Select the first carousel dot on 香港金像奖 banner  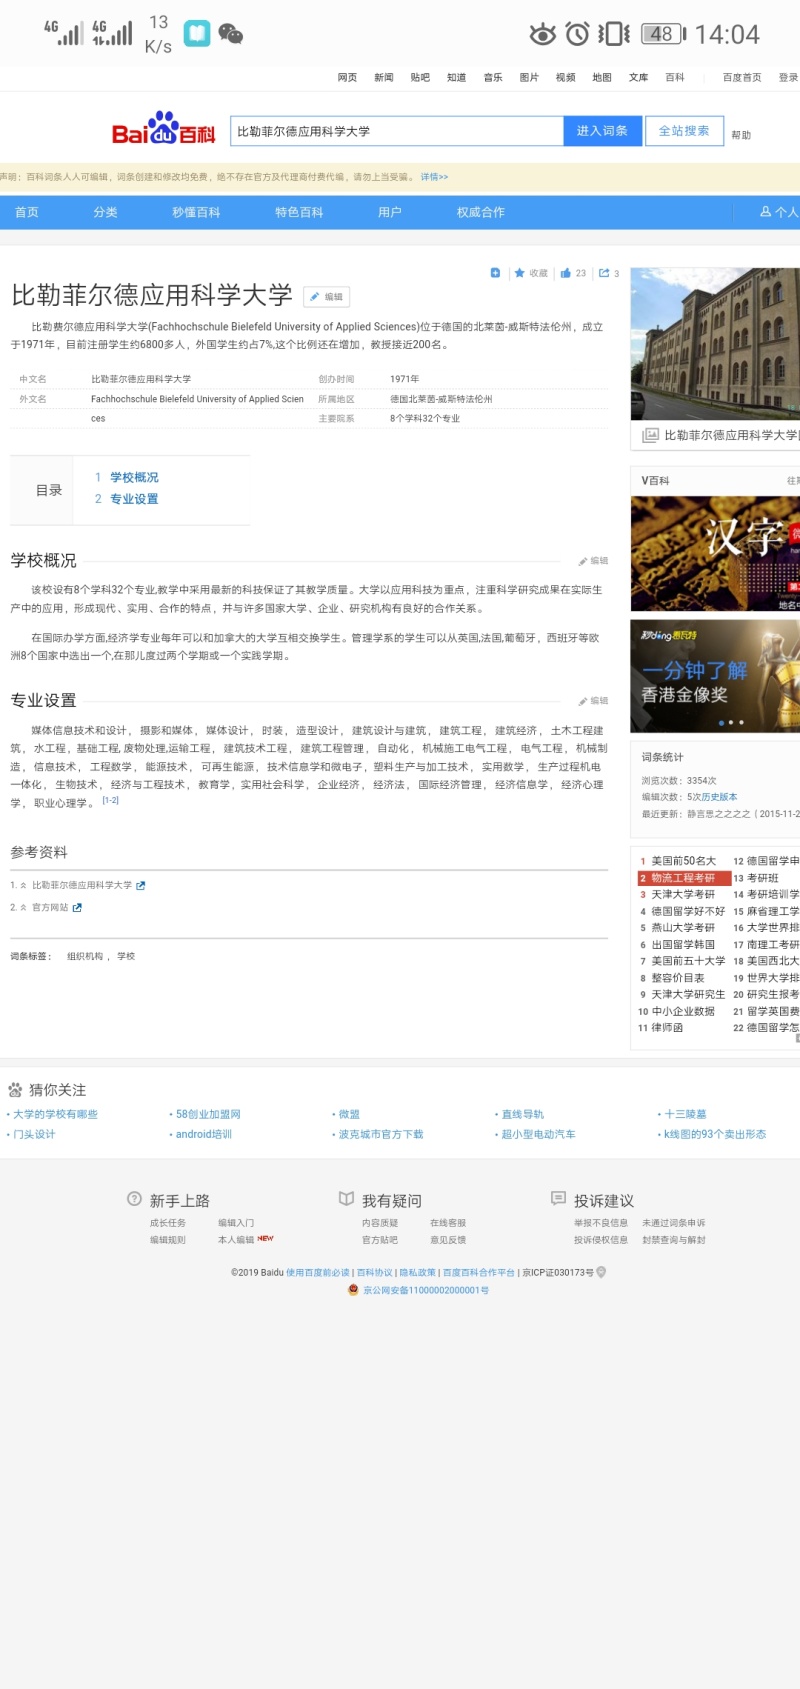721,722
